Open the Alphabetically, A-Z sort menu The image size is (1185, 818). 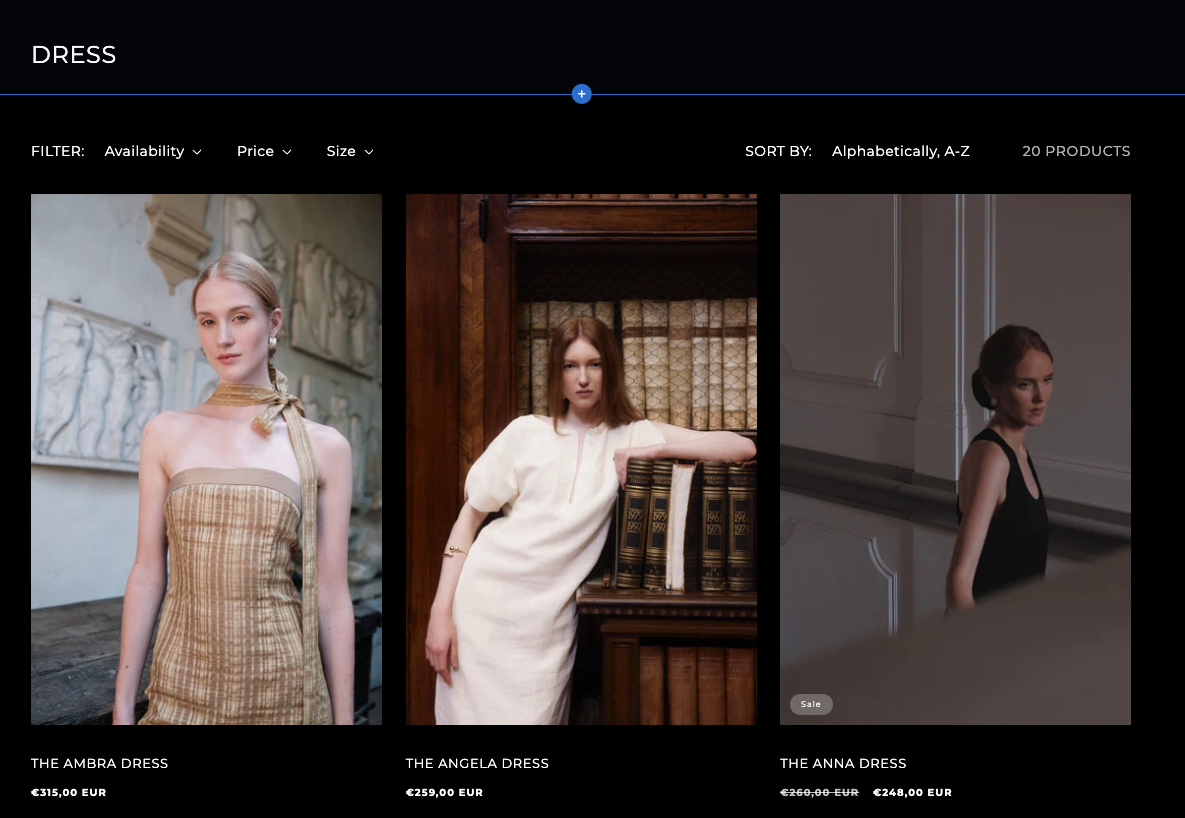pos(900,151)
